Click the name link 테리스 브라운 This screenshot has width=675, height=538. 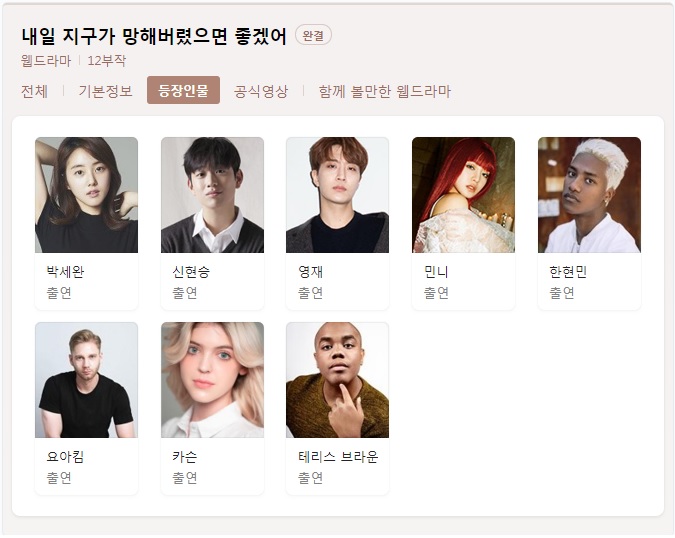[338, 457]
